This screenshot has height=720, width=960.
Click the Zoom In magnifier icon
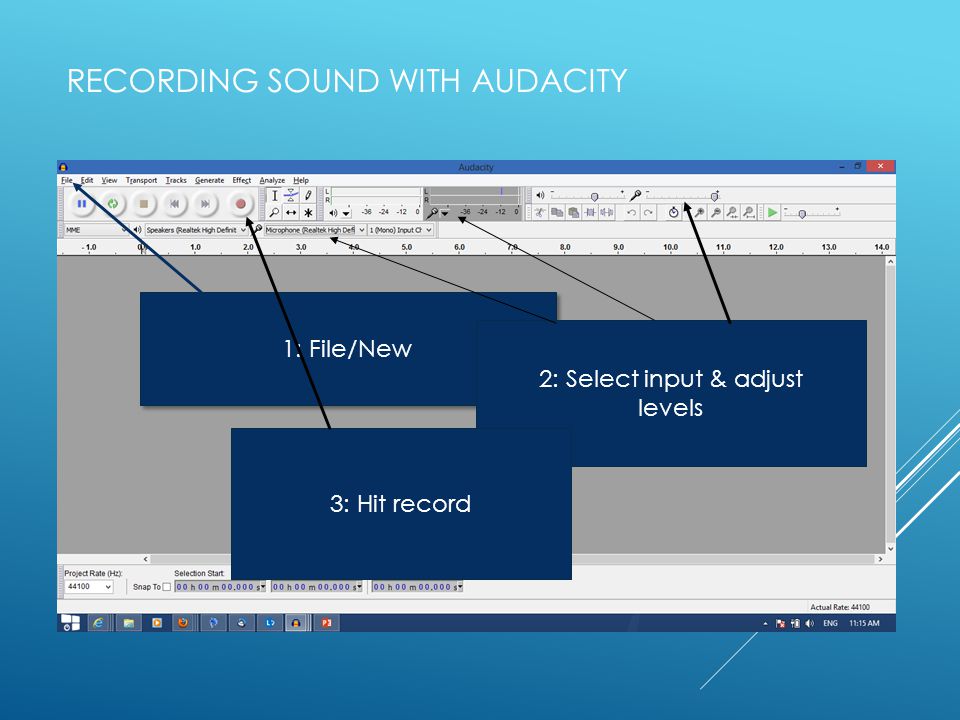(x=699, y=212)
